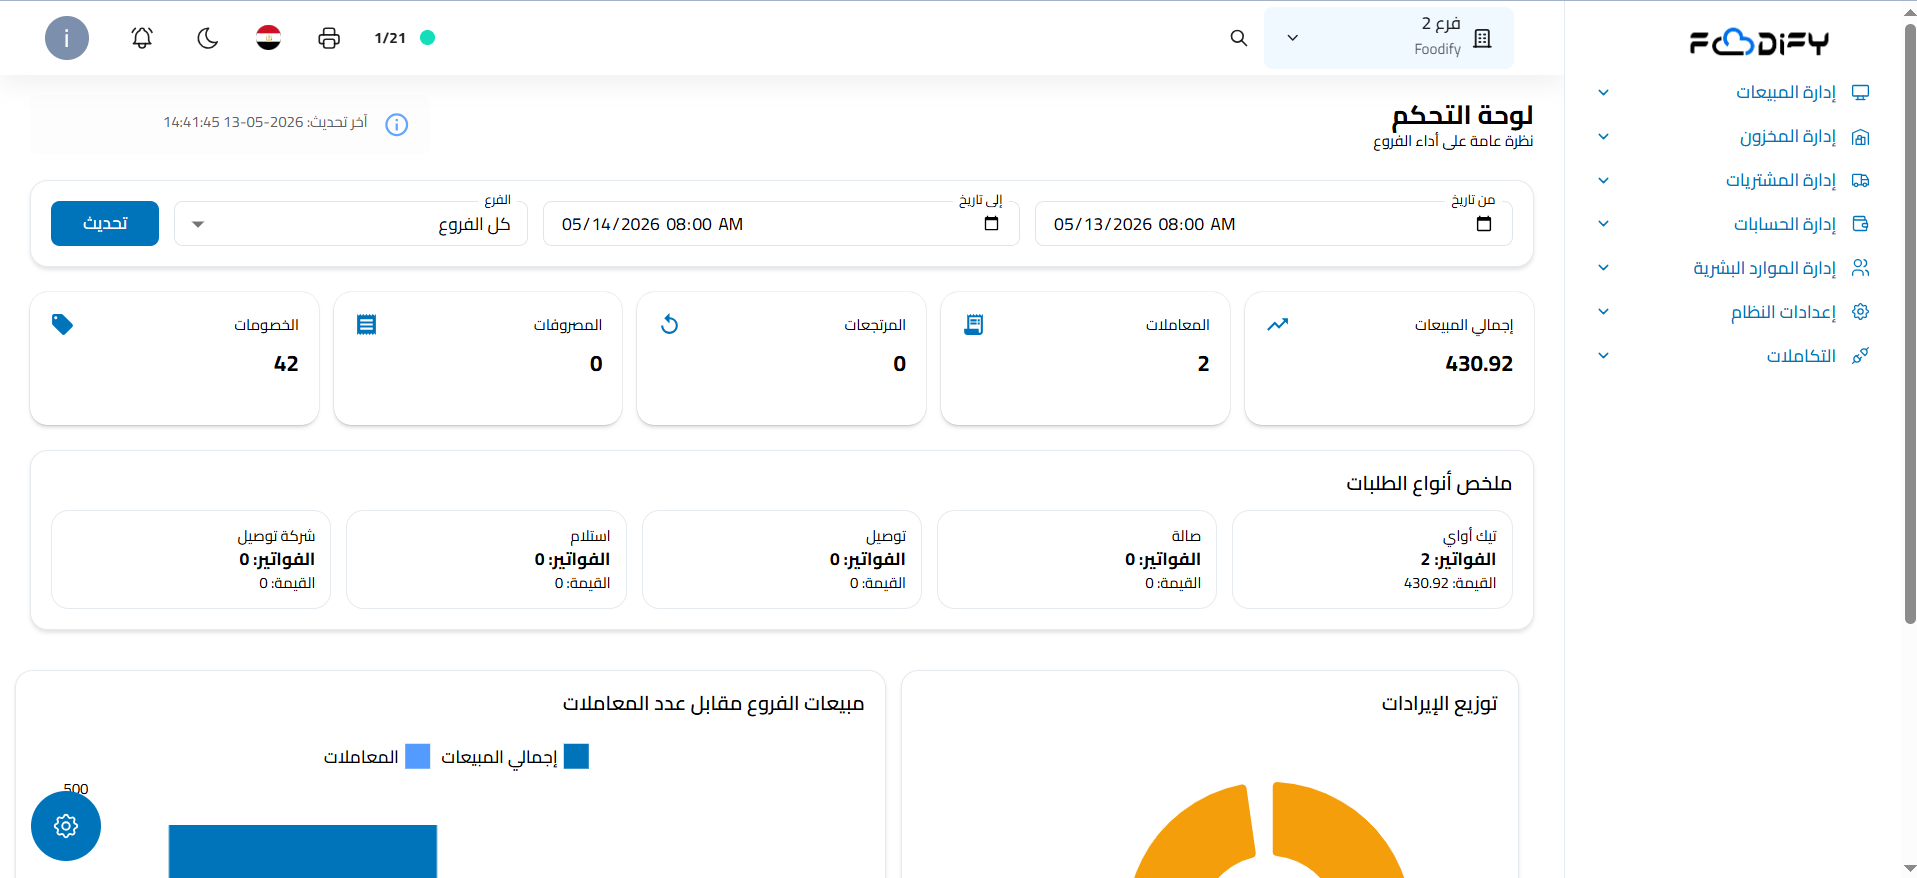The height and width of the screenshot is (878, 1917).
Task: Click the wallet icon for إدارة الحسابات
Action: tap(1860, 224)
